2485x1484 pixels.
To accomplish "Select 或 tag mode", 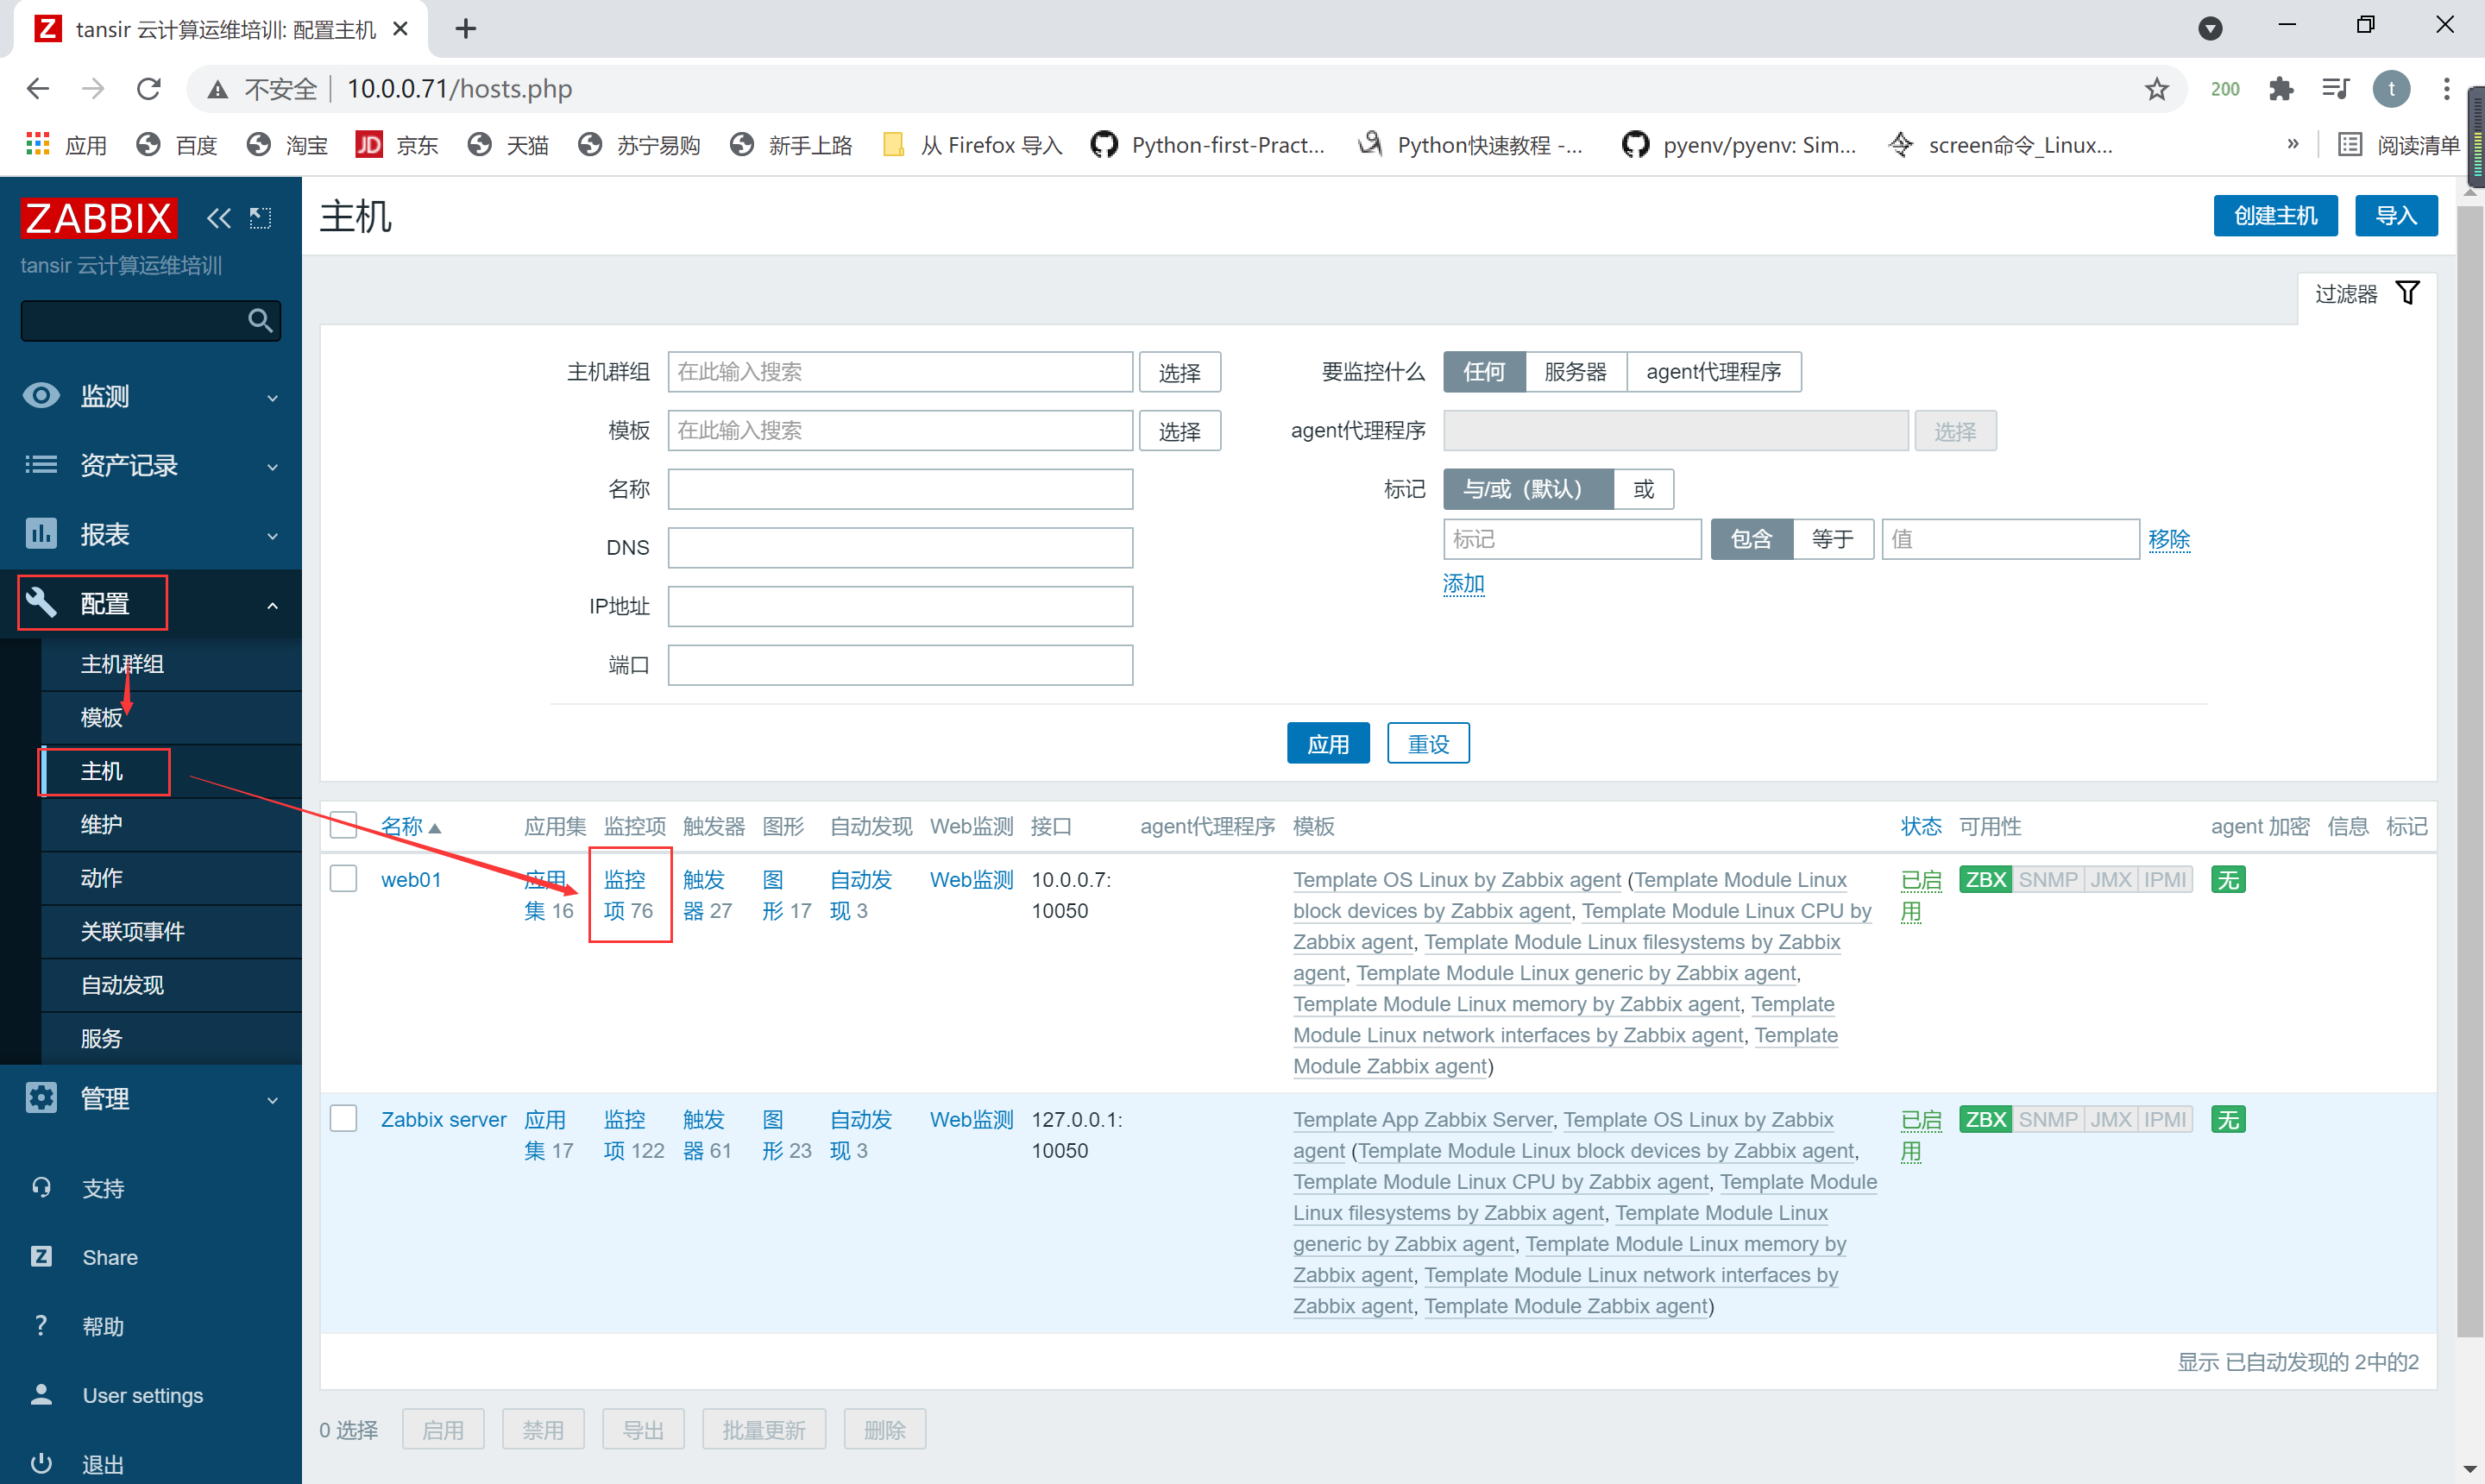I will 1643,489.
